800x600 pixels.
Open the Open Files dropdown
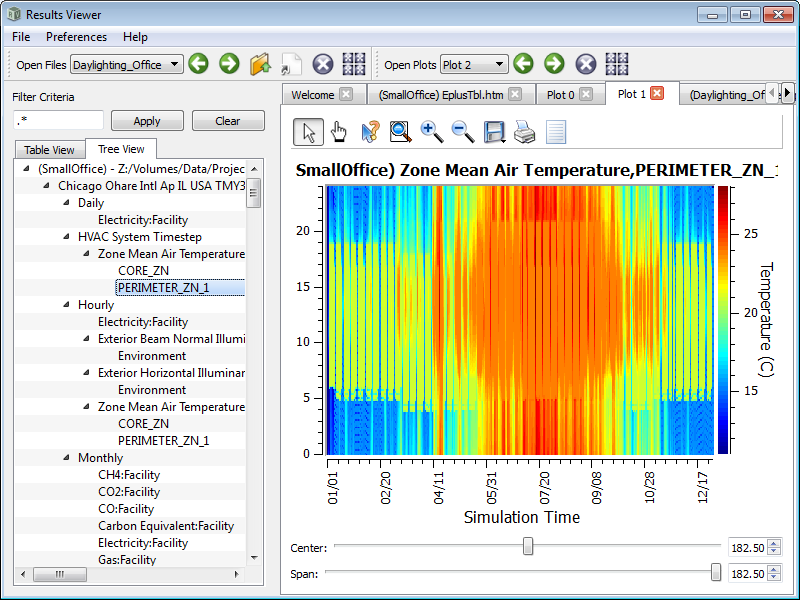click(x=127, y=64)
